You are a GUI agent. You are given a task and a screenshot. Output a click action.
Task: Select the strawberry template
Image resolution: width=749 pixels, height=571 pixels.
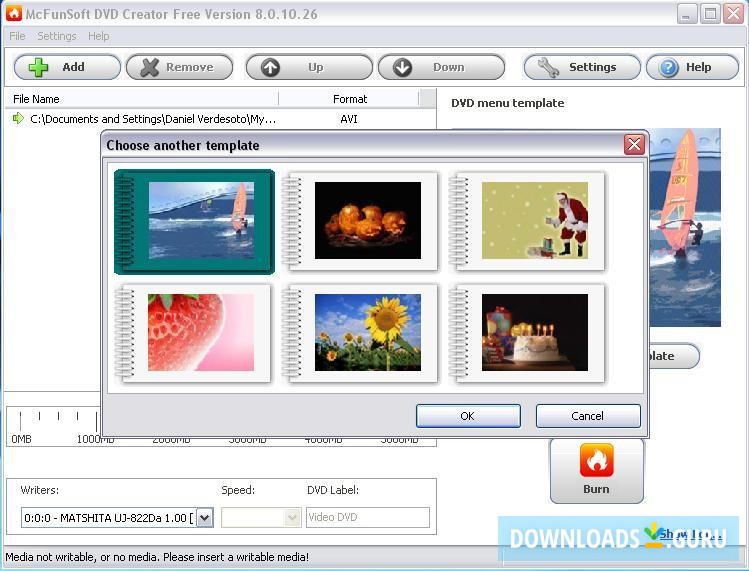click(x=193, y=333)
